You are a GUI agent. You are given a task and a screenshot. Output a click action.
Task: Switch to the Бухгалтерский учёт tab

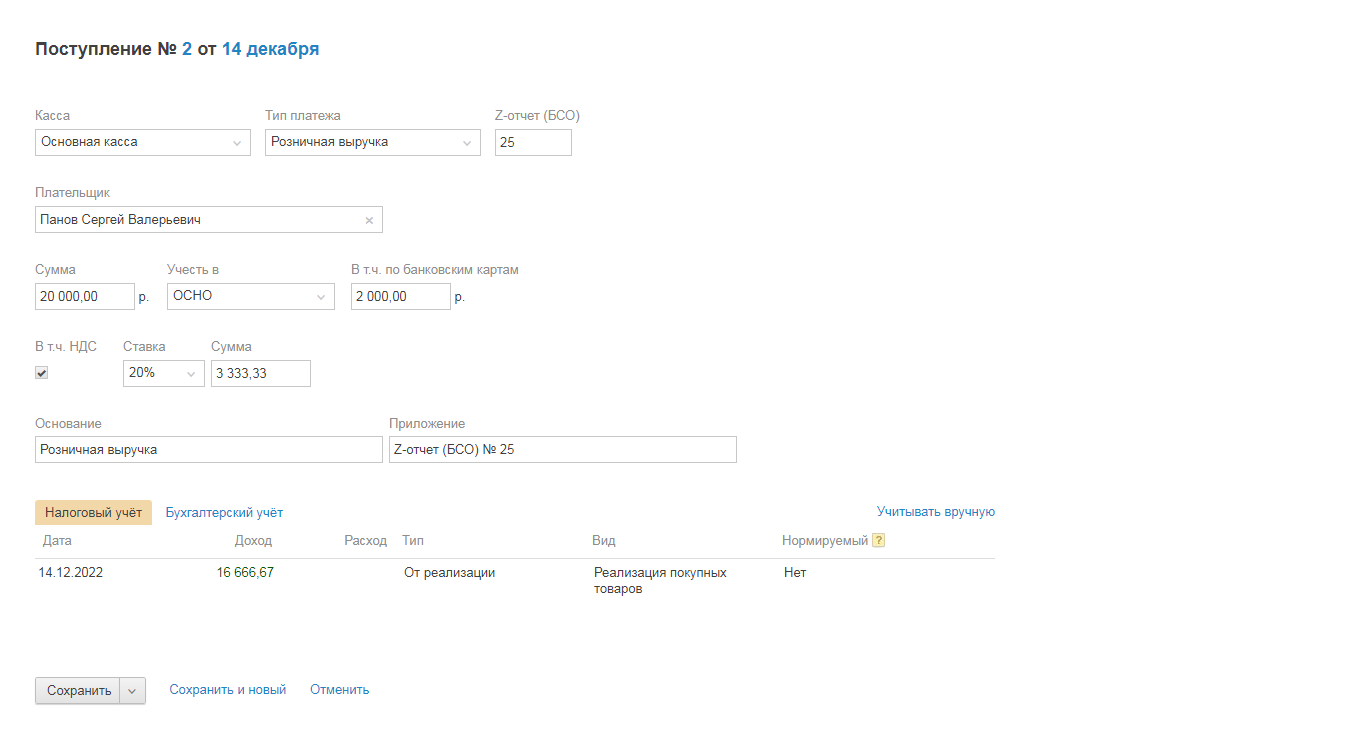coord(224,513)
